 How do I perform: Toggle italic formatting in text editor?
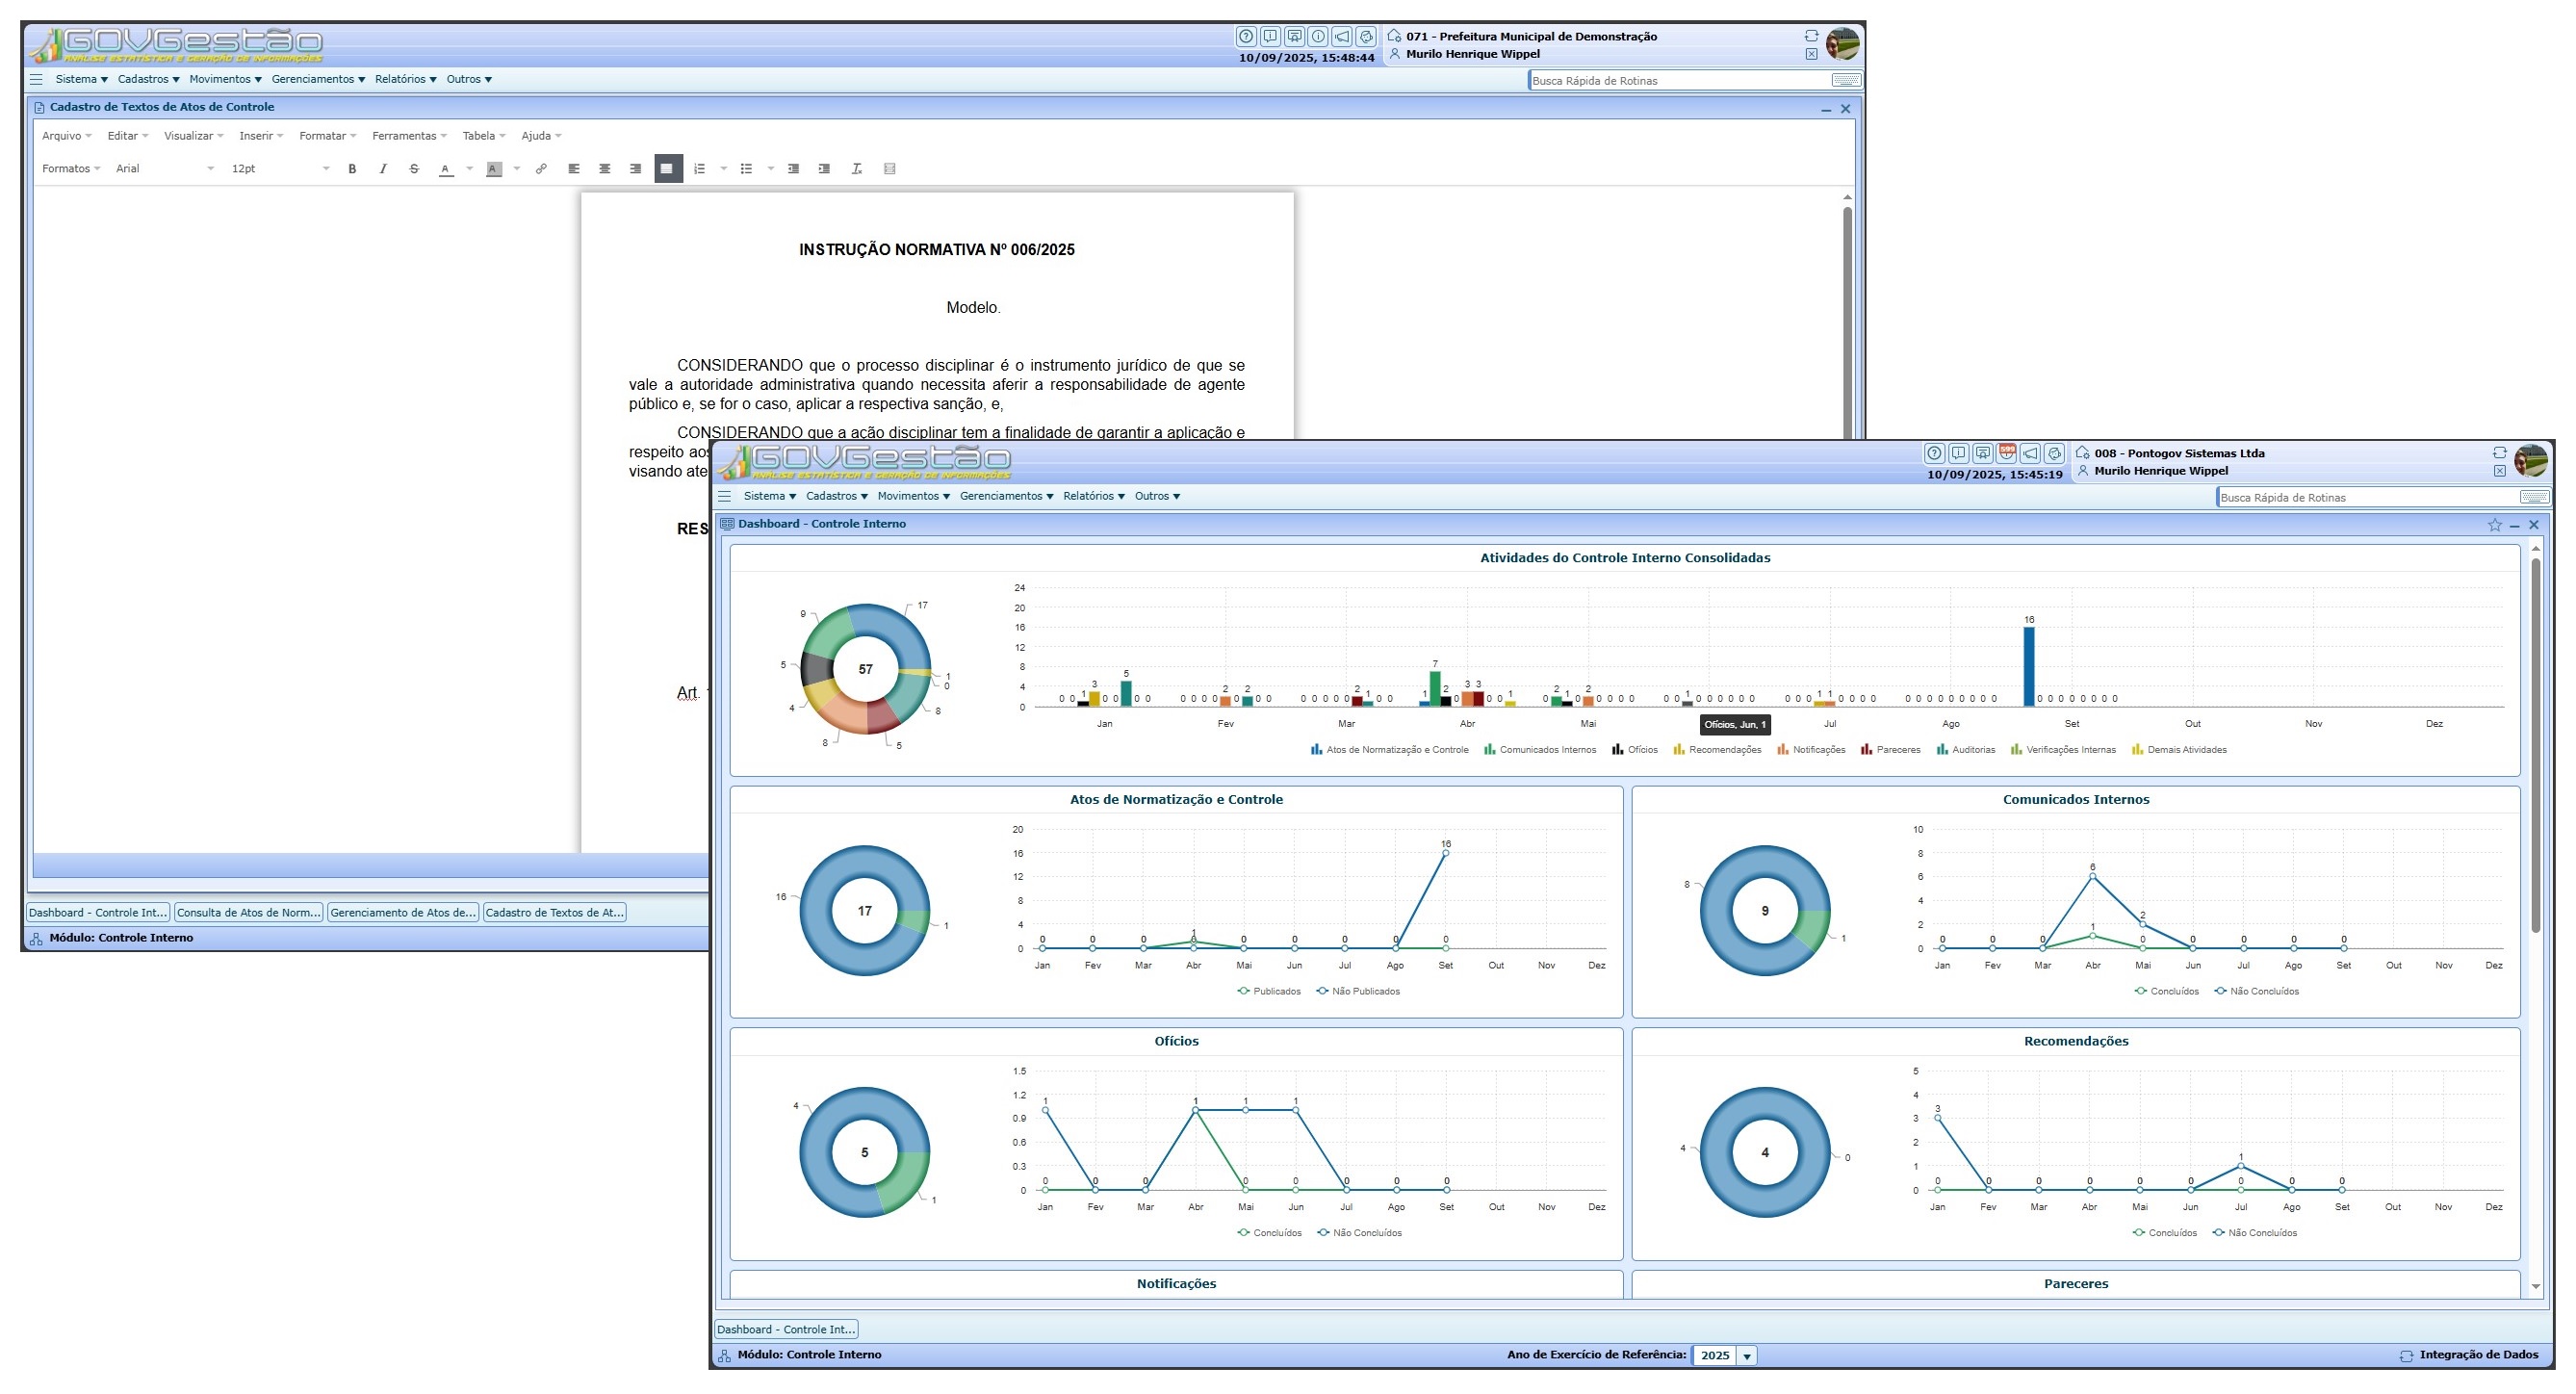383,169
